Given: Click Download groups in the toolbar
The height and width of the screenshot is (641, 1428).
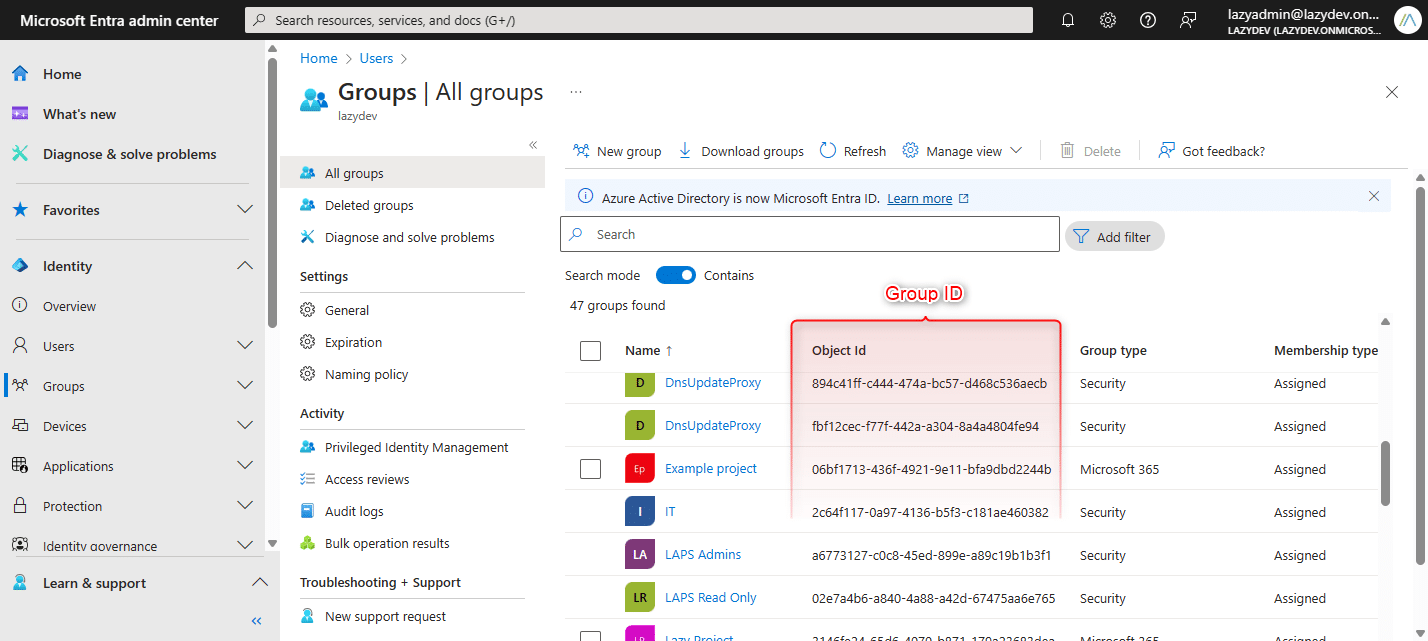Looking at the screenshot, I should pos(741,151).
